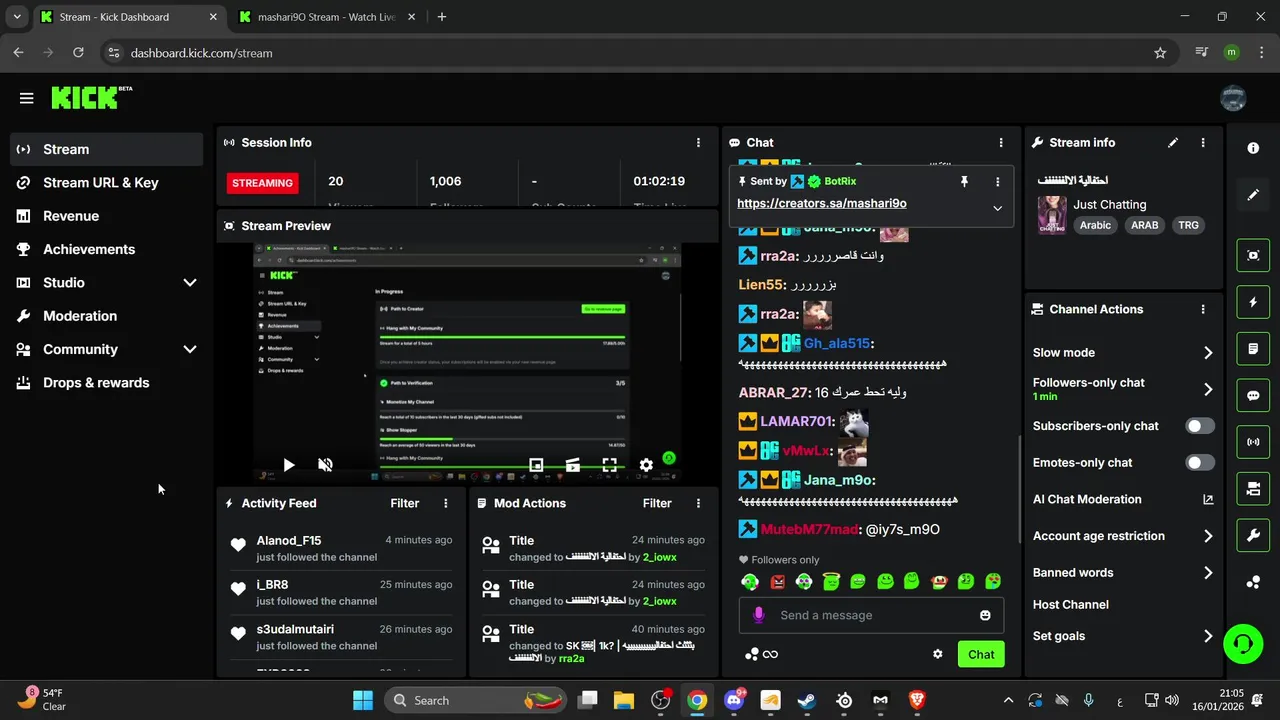
Task: Insert the red angry face emote
Action: click(778, 581)
